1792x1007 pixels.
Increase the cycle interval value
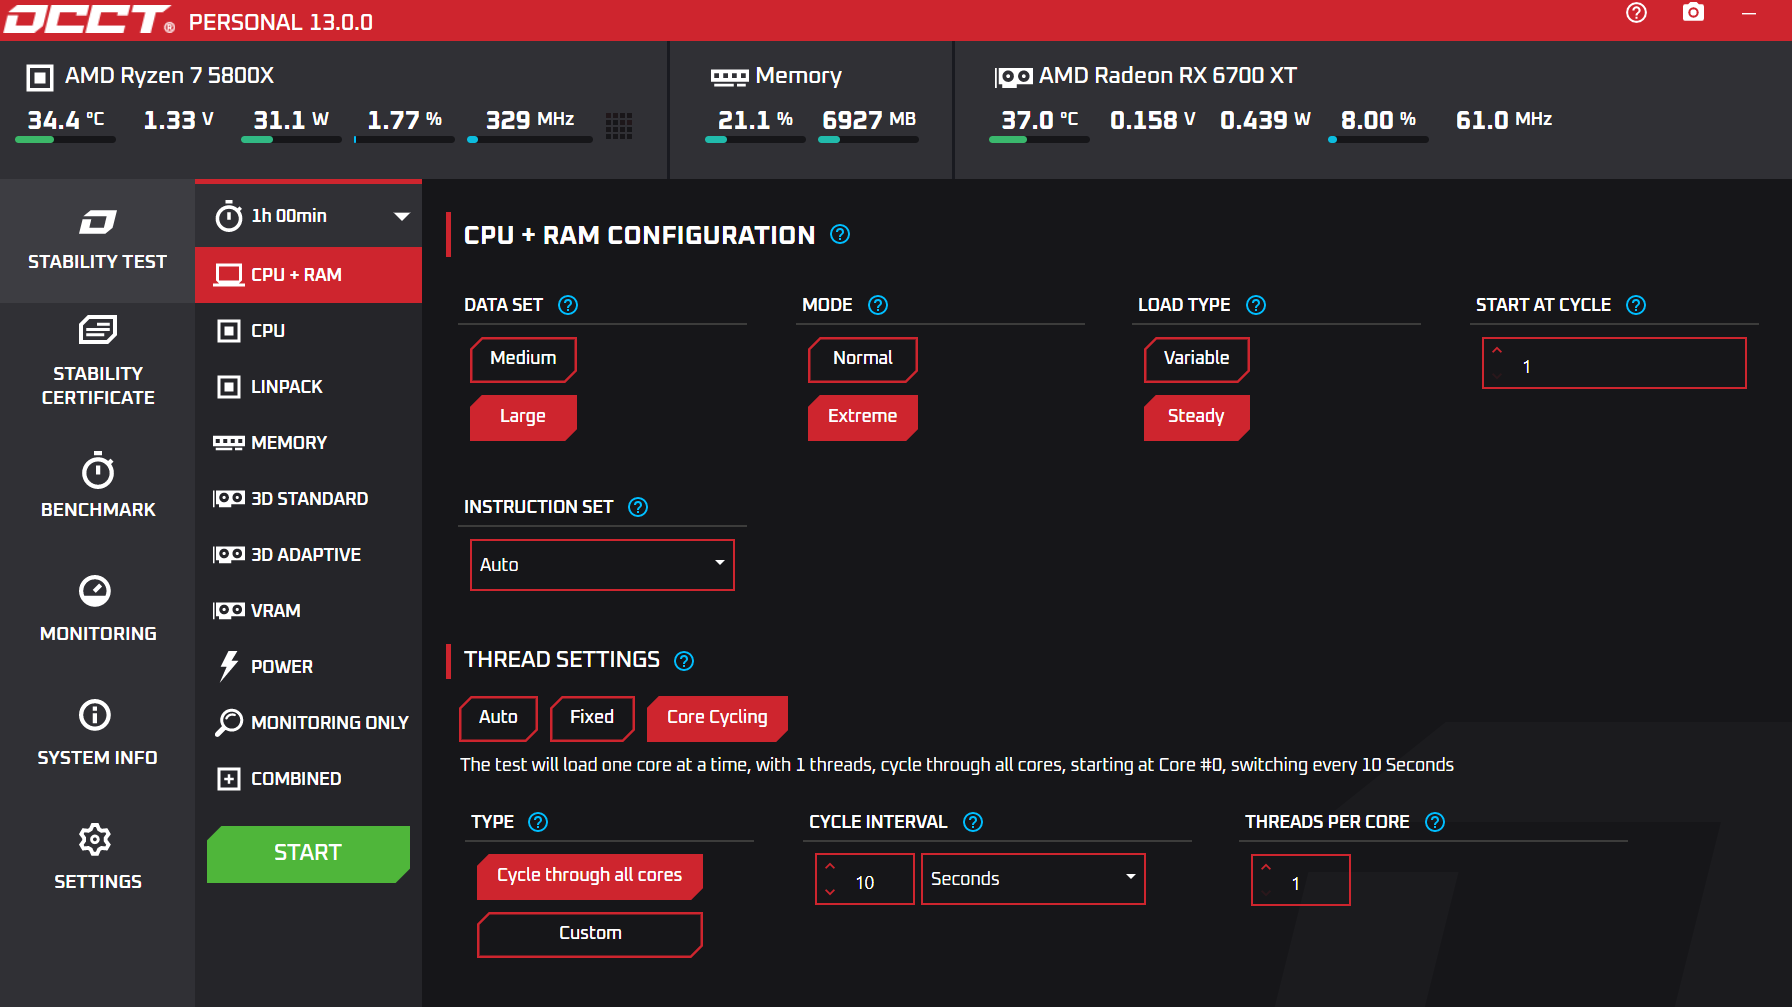(x=830, y=867)
